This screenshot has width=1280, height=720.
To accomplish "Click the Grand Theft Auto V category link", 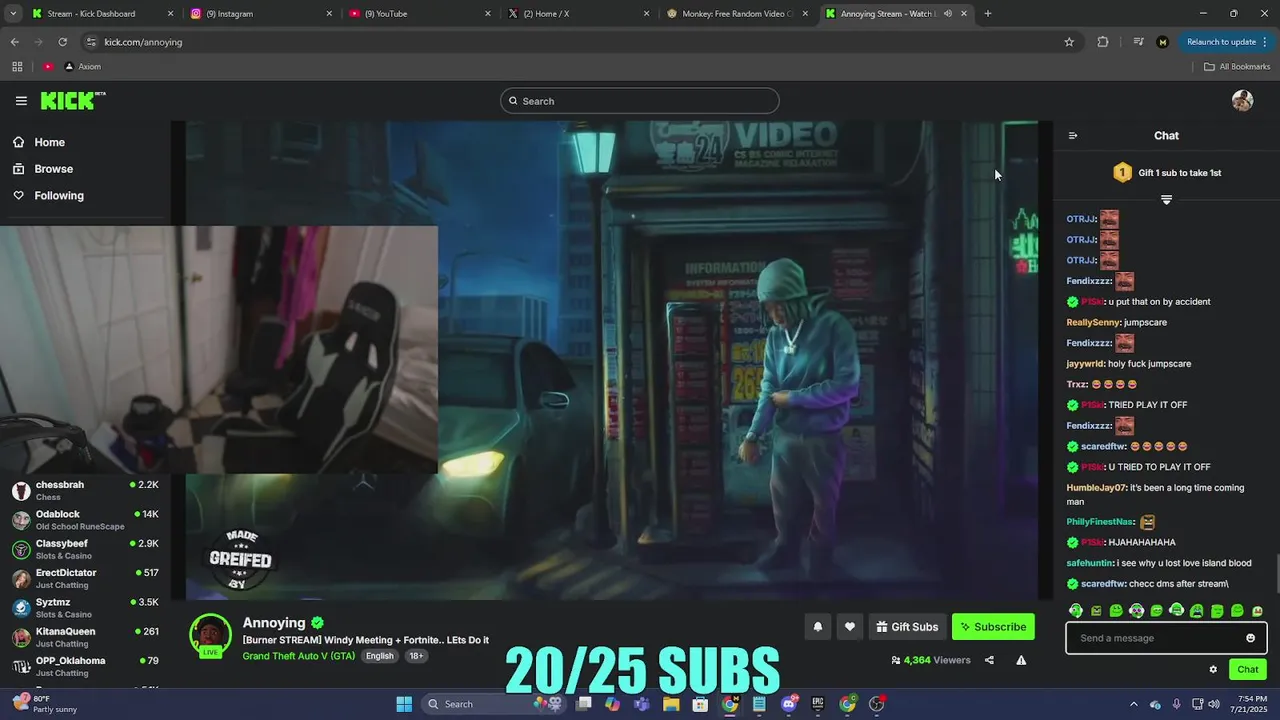I will coord(298,656).
